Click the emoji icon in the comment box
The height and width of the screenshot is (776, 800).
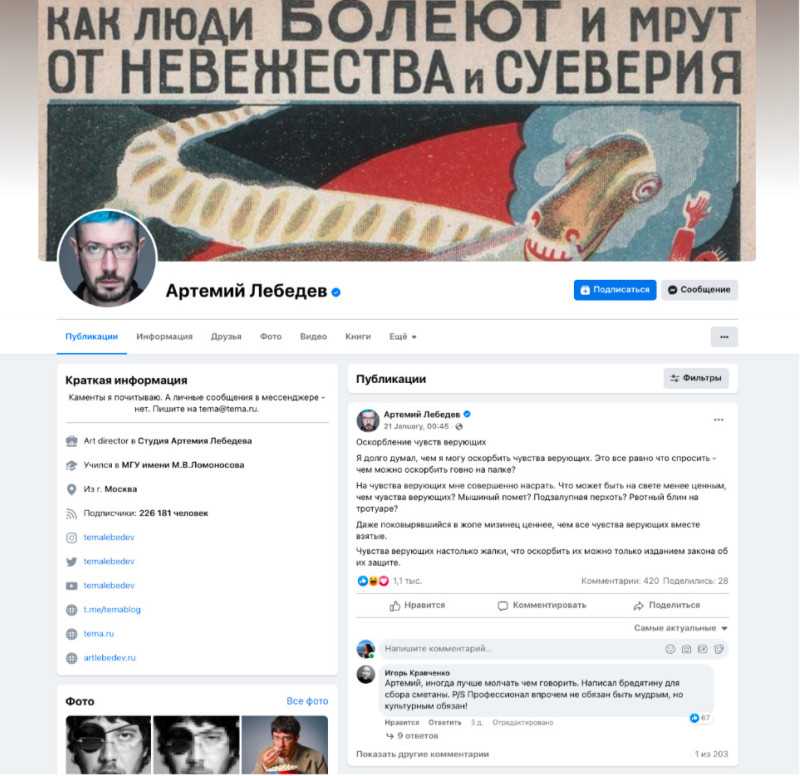[x=670, y=649]
